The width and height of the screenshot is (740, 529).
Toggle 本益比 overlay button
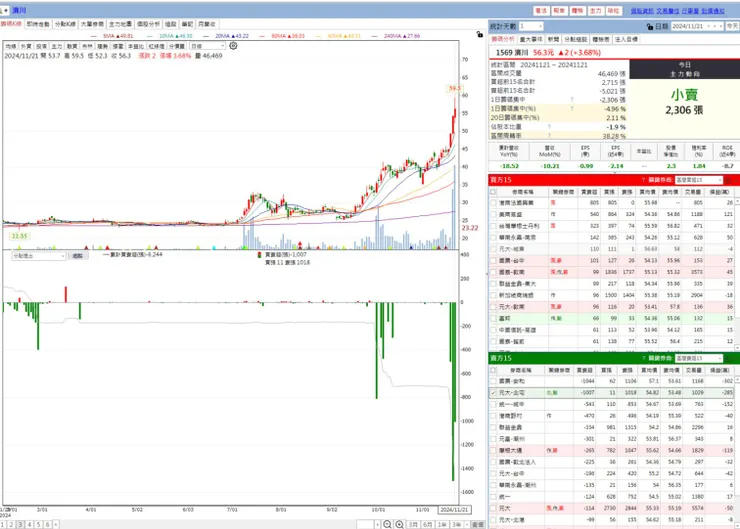[x=136, y=46]
